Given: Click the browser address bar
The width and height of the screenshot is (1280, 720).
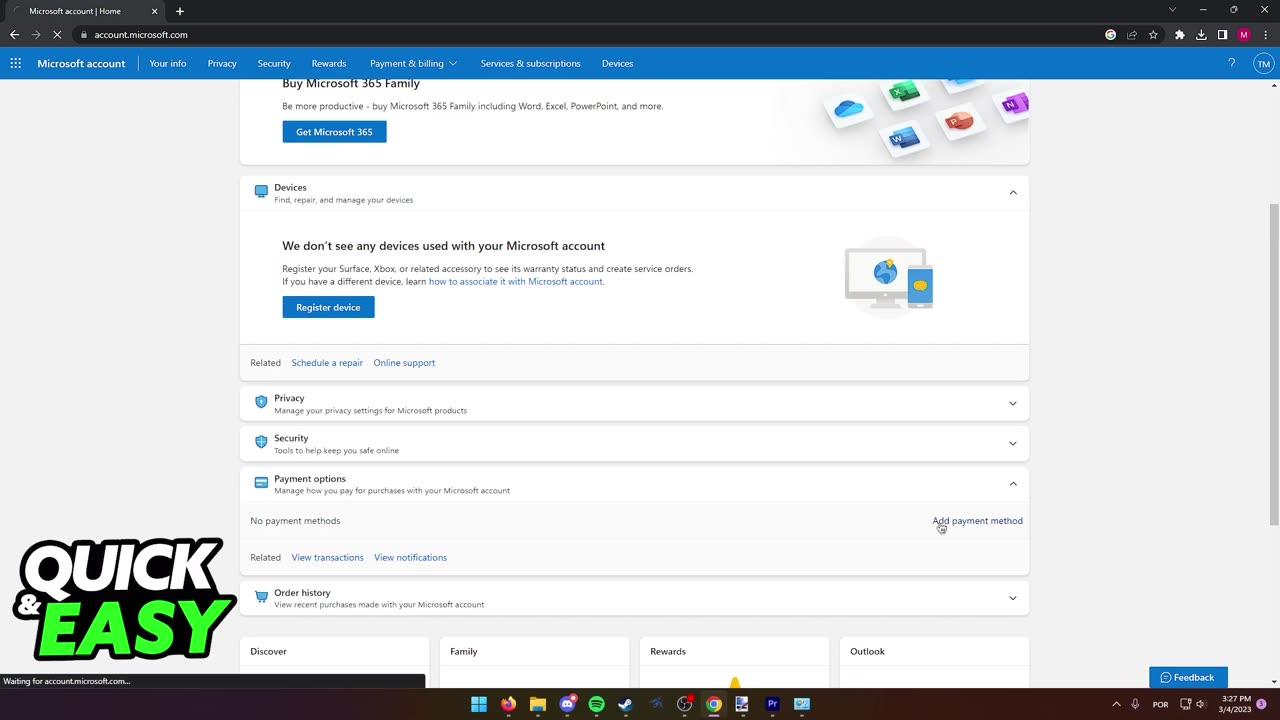Looking at the screenshot, I should 590,34.
